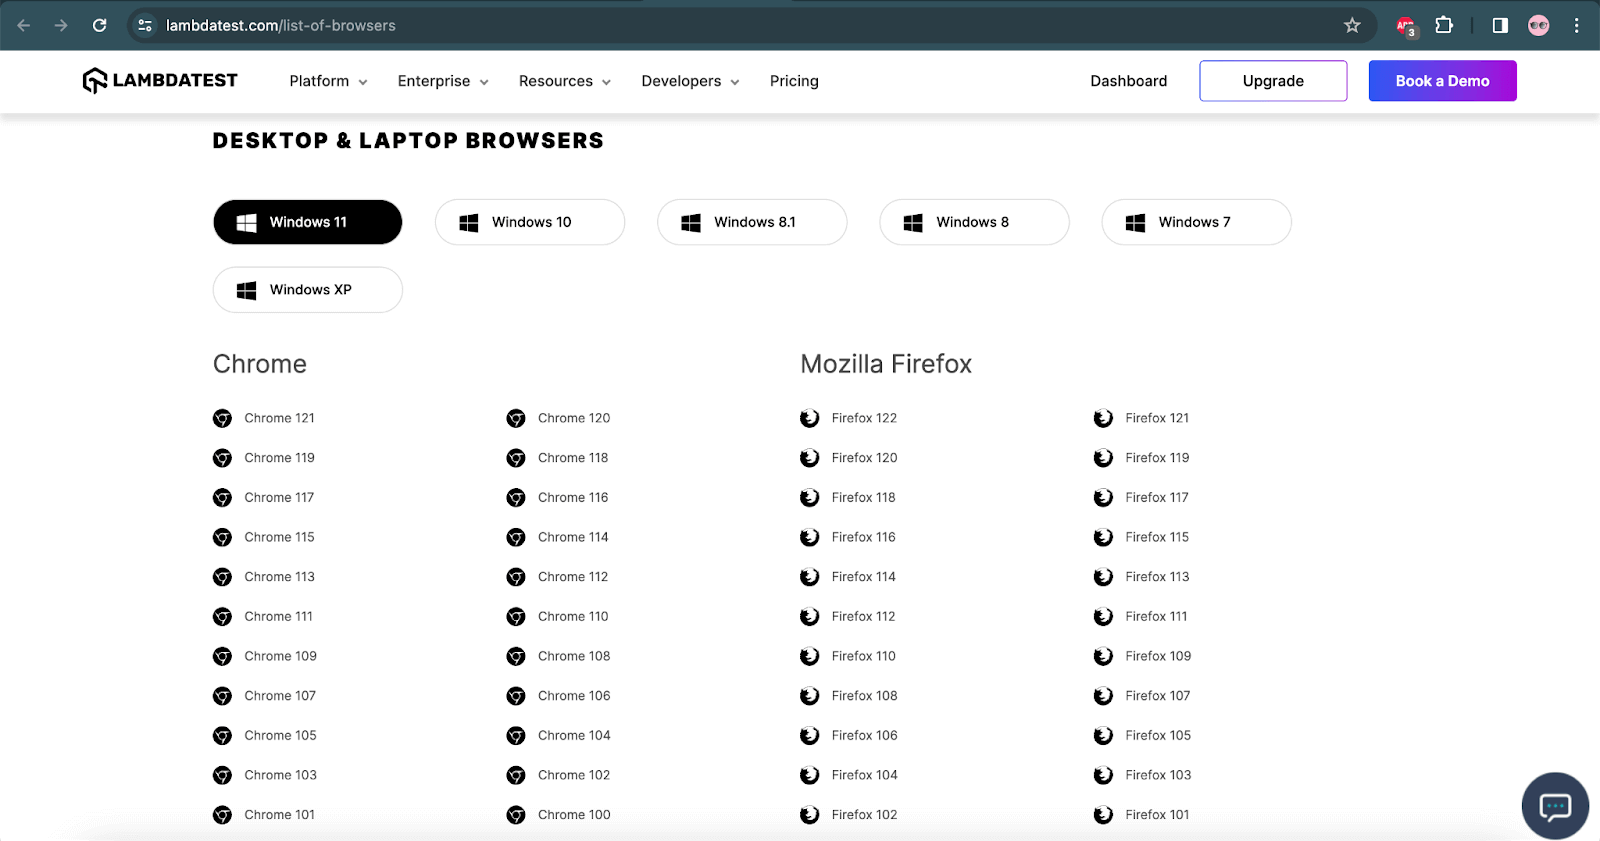Expand the Developers menu
This screenshot has height=841, width=1600.
pyautogui.click(x=690, y=81)
